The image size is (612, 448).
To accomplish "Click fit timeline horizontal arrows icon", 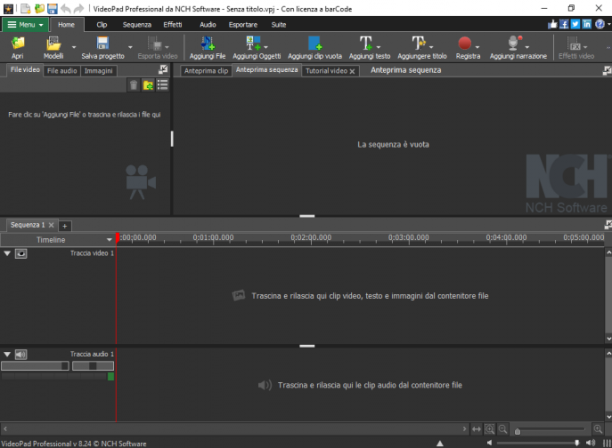I will (x=476, y=430).
